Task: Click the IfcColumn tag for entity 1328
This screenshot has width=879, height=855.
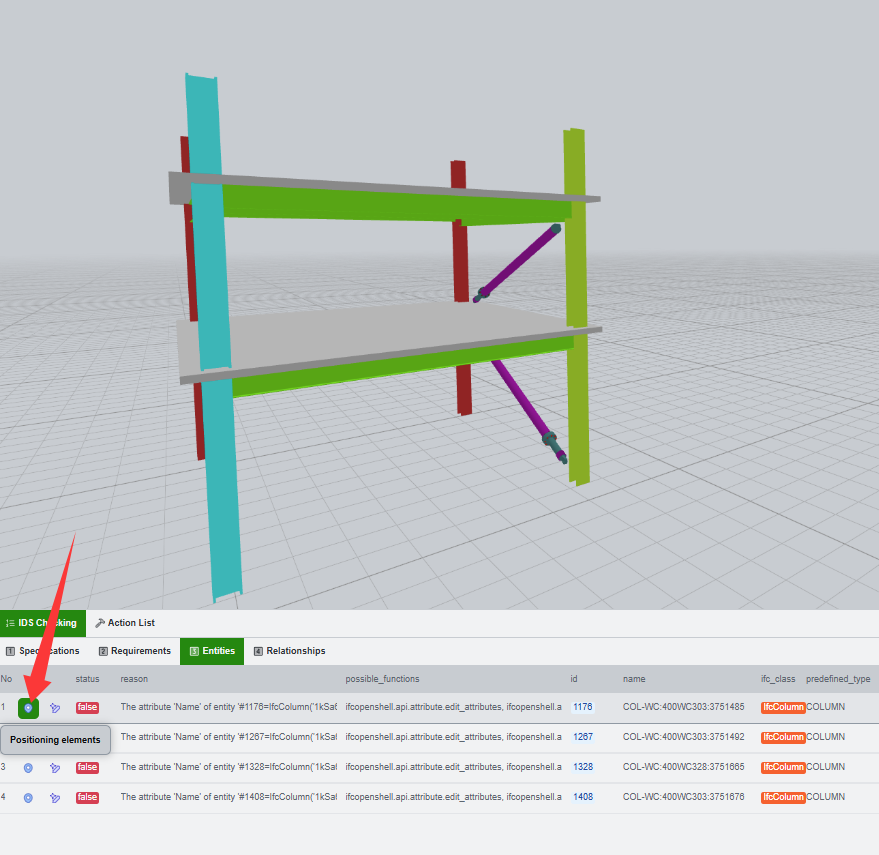Action: [783, 768]
